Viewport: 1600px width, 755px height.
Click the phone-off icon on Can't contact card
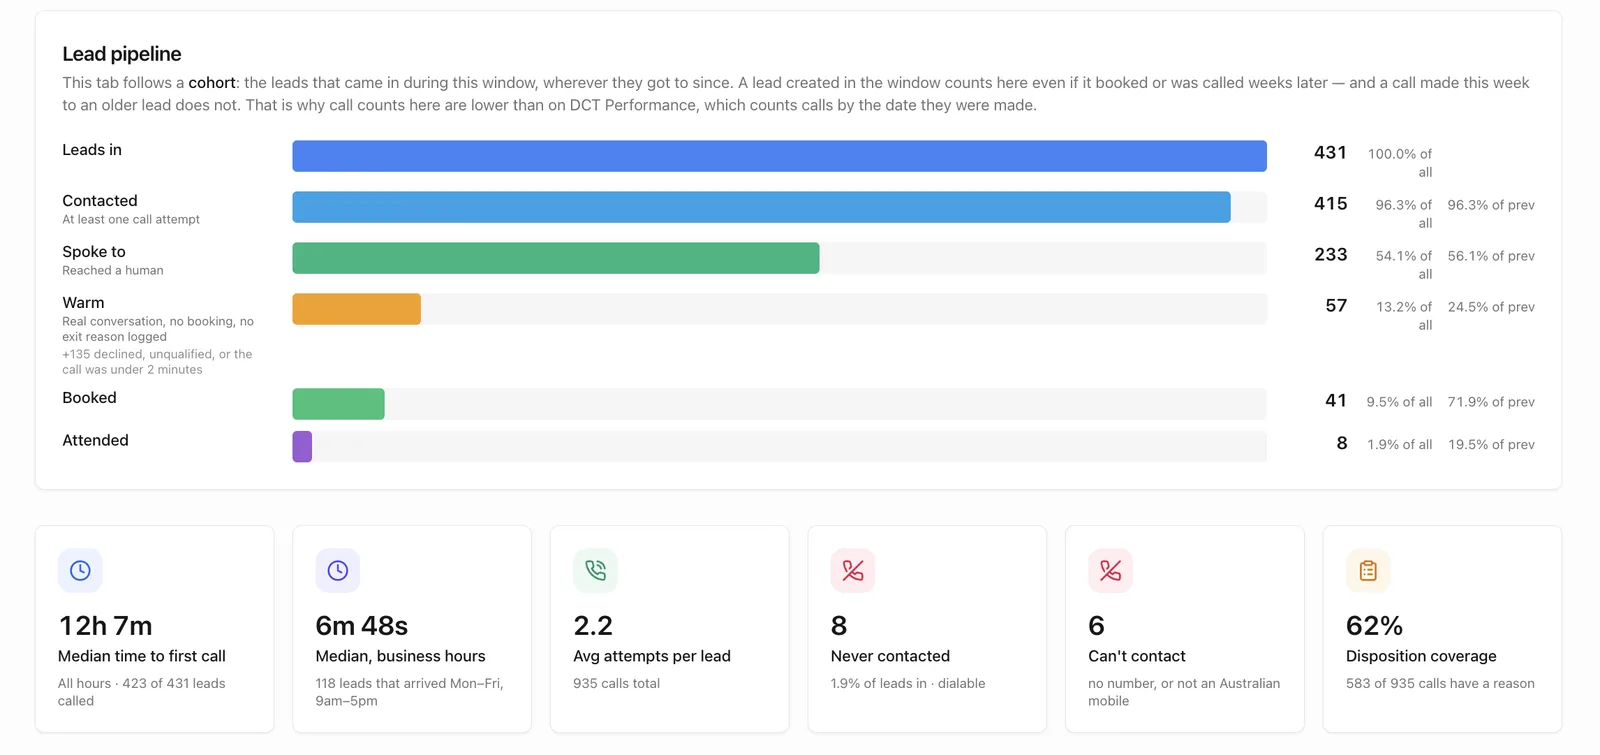(1110, 570)
